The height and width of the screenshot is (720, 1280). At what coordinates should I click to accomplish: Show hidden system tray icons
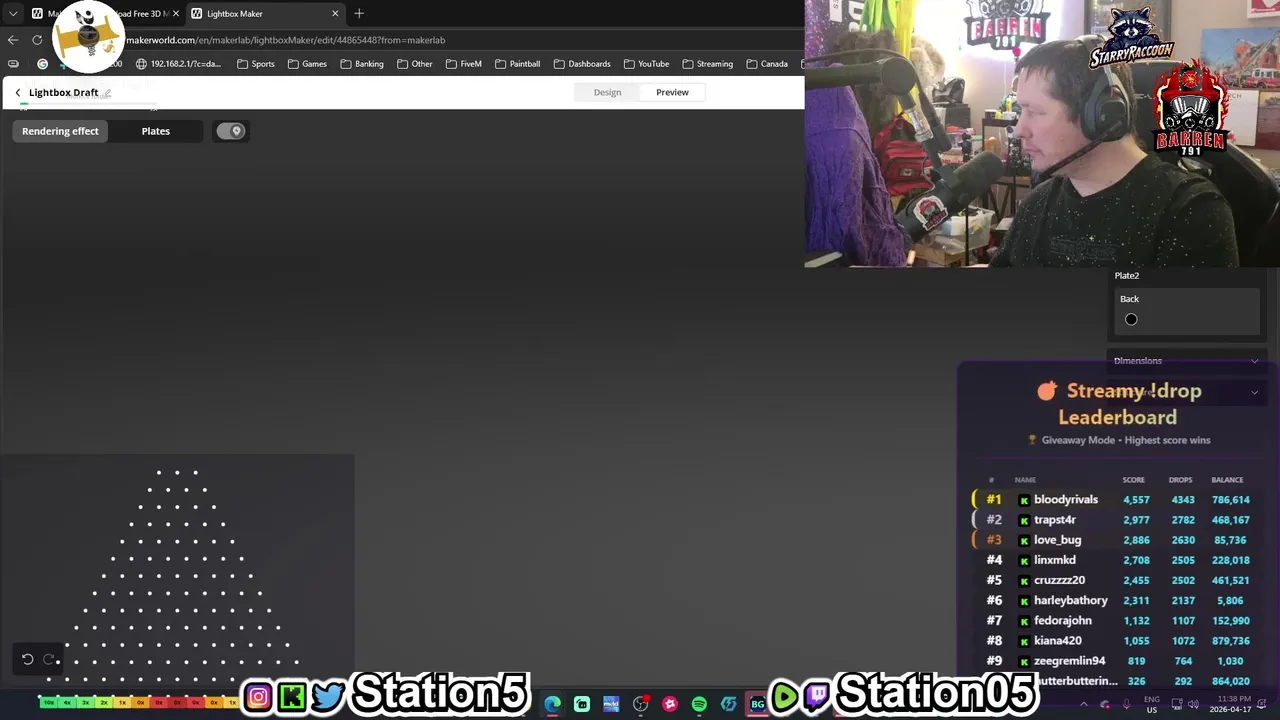click(1083, 704)
